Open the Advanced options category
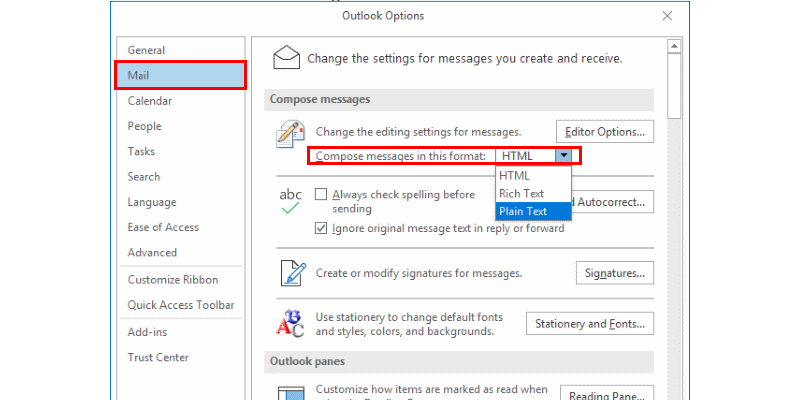This screenshot has height=400, width=800. [x=180, y=253]
